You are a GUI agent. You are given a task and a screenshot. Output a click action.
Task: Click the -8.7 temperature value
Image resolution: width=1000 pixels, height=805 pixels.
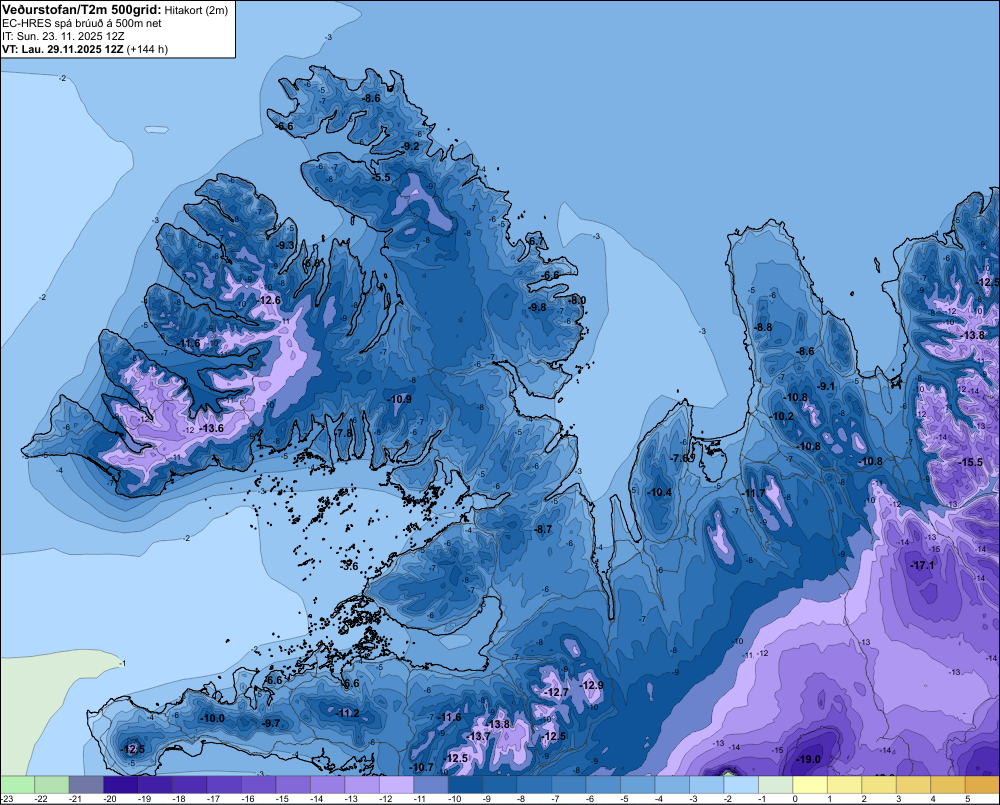543,529
